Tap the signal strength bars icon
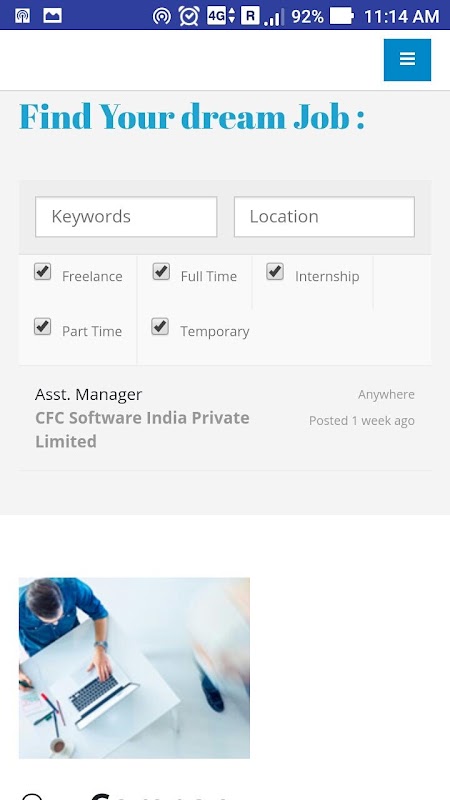The height and width of the screenshot is (800, 450). click(273, 17)
